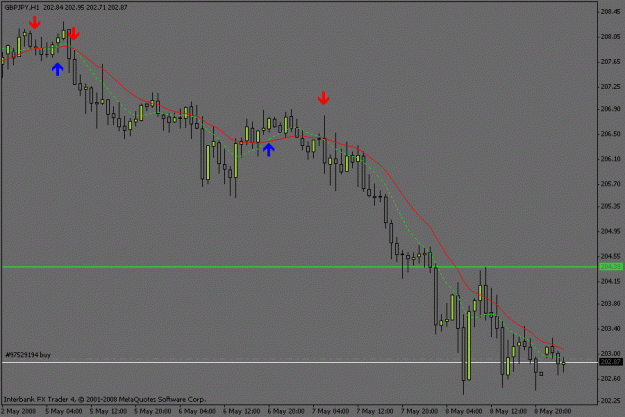Click the blue up arrow near 6 May 20:00

point(269,149)
